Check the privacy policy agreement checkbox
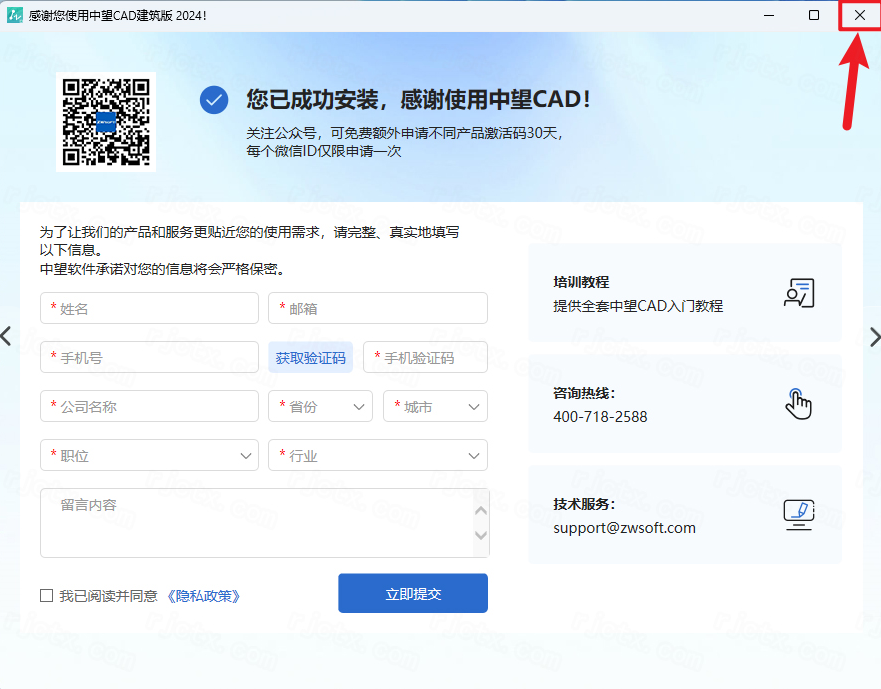881x689 pixels. click(47, 596)
